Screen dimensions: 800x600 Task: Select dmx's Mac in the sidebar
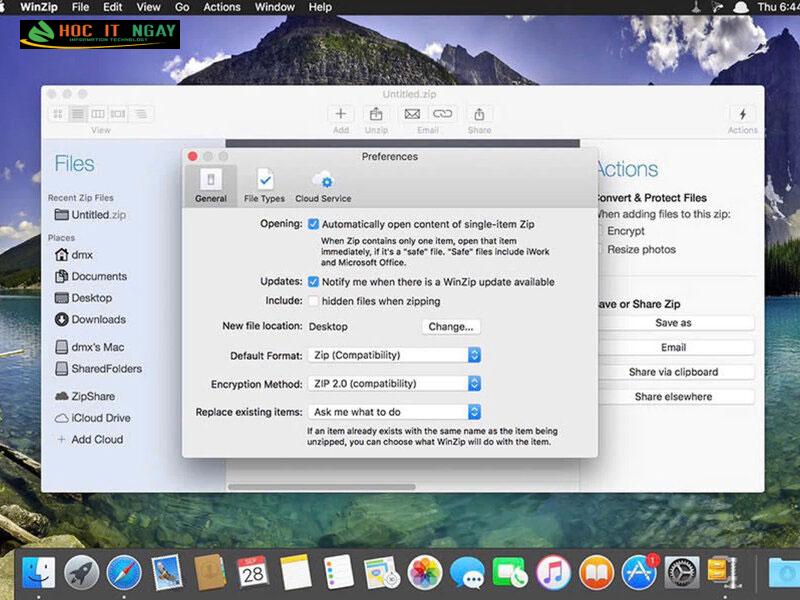pyautogui.click(x=90, y=347)
